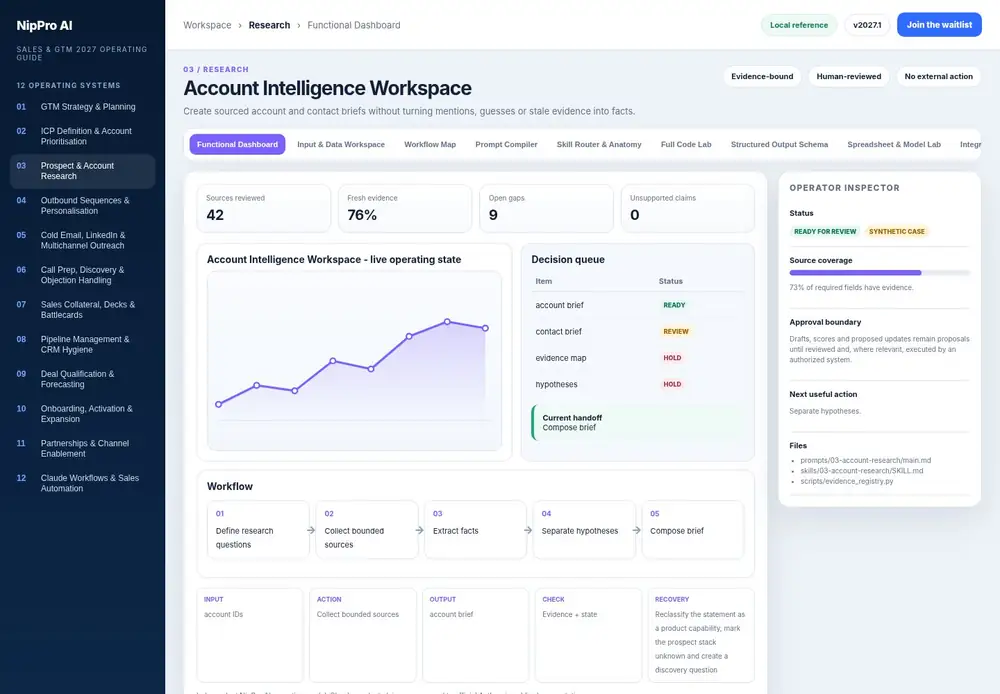Click the CHECK Evidence + state card
The image size is (1000, 694).
pos(588,635)
